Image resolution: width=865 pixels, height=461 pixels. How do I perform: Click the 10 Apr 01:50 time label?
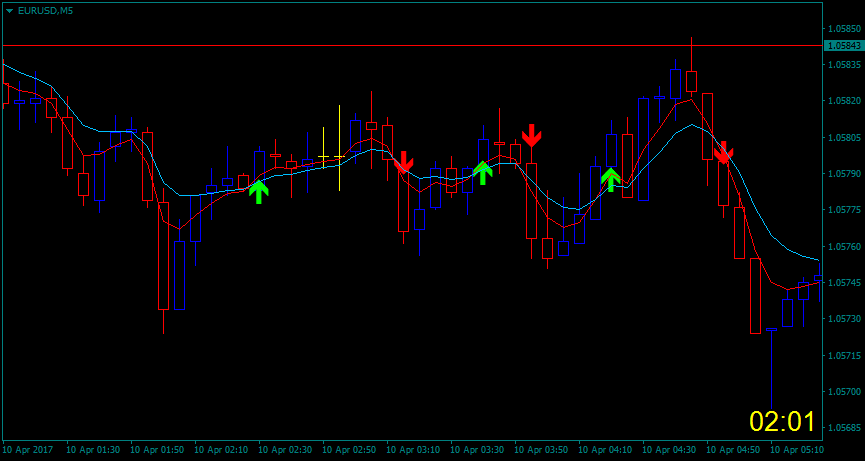[157, 450]
